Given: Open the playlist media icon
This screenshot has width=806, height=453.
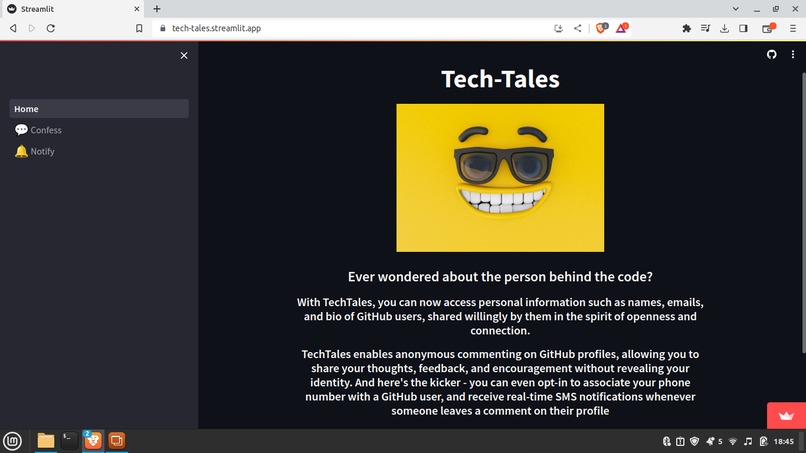Looking at the screenshot, I should click(705, 28).
